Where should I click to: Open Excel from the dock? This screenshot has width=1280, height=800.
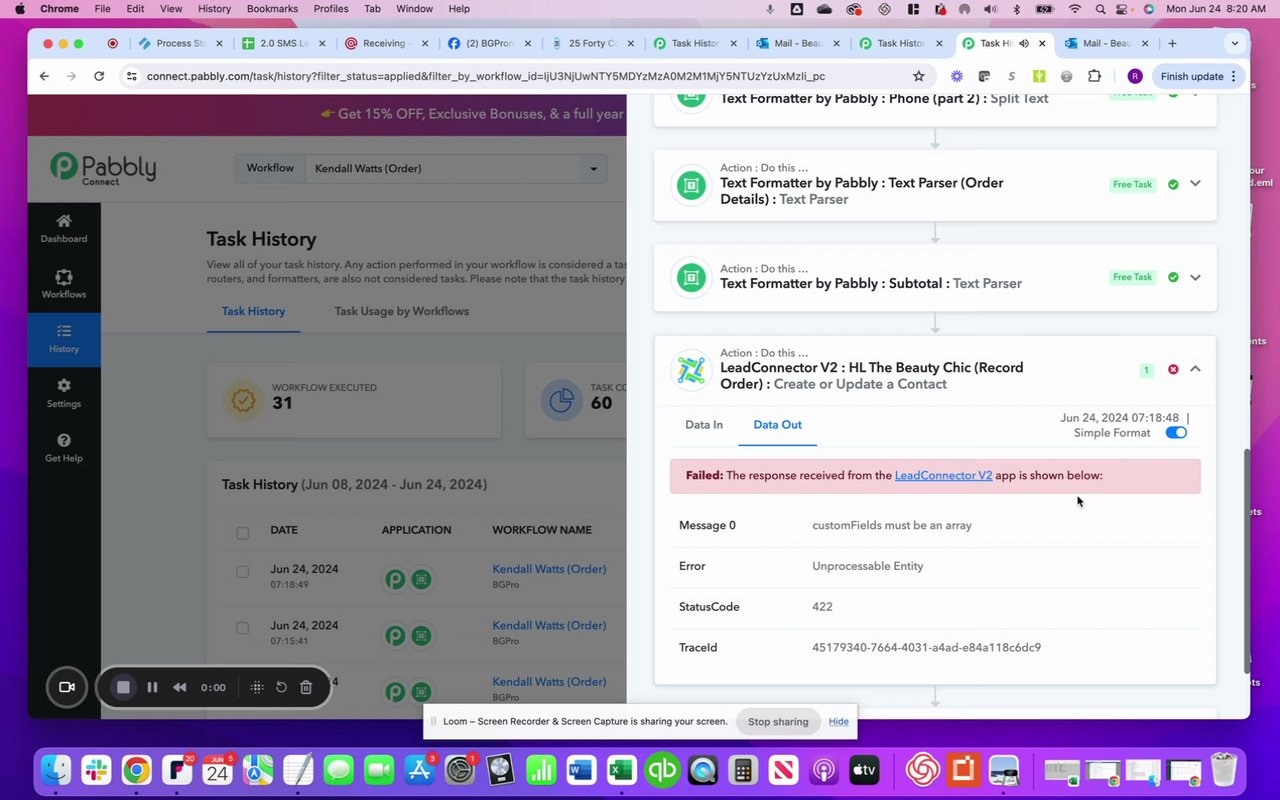(x=621, y=770)
